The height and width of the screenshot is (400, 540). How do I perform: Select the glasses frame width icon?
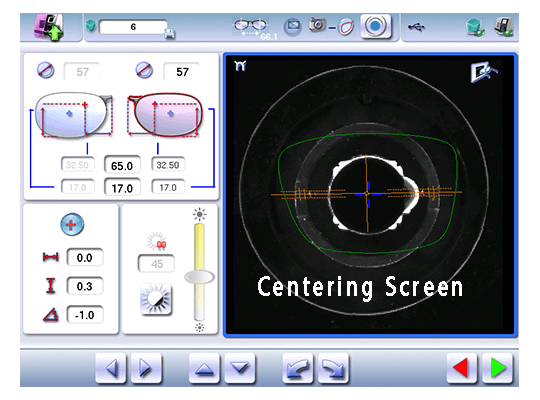pyautogui.click(x=250, y=27)
